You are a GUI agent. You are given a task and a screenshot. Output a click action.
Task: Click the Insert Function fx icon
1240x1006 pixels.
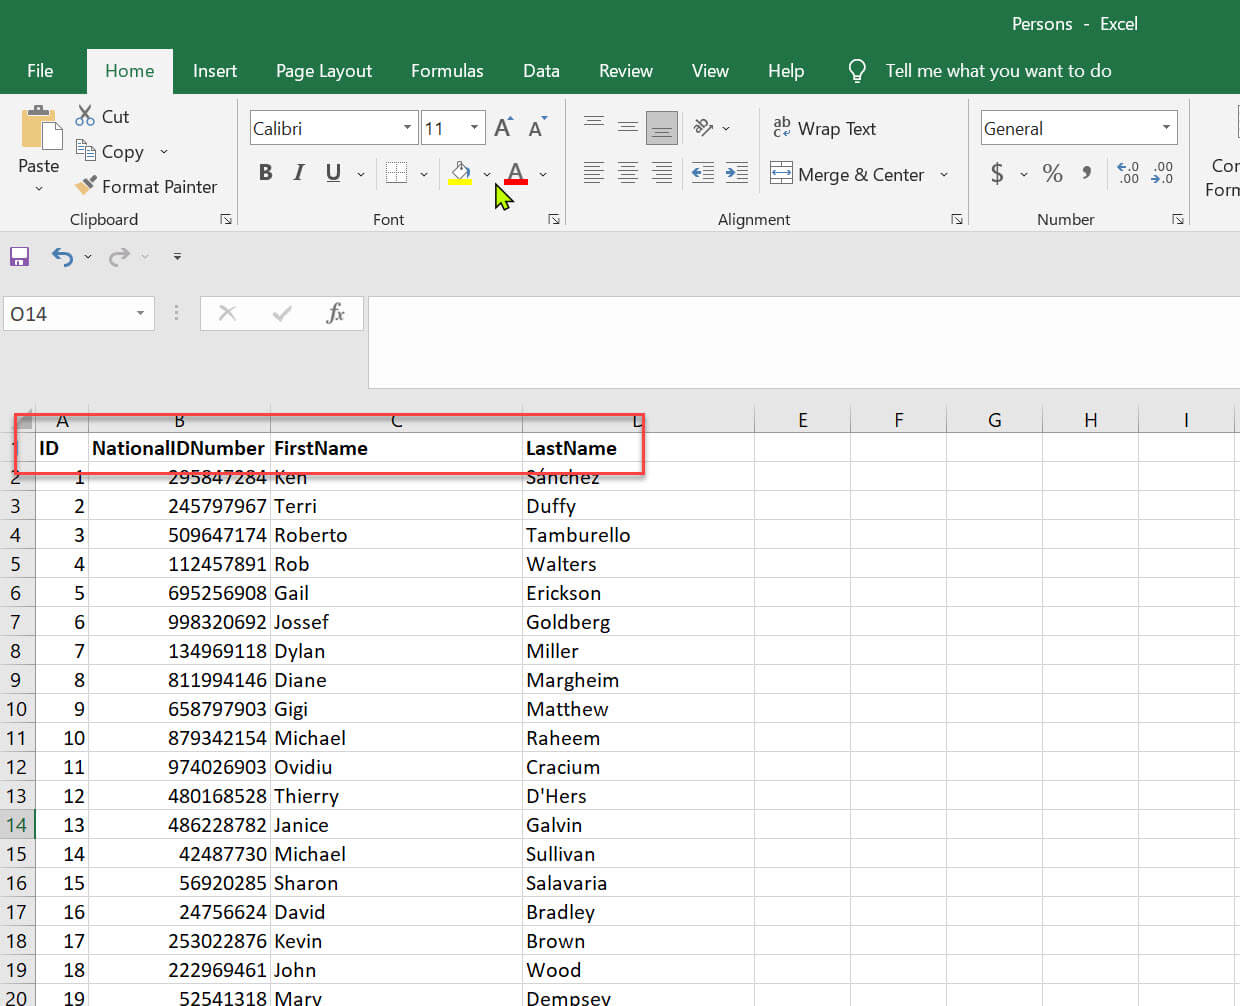(335, 314)
